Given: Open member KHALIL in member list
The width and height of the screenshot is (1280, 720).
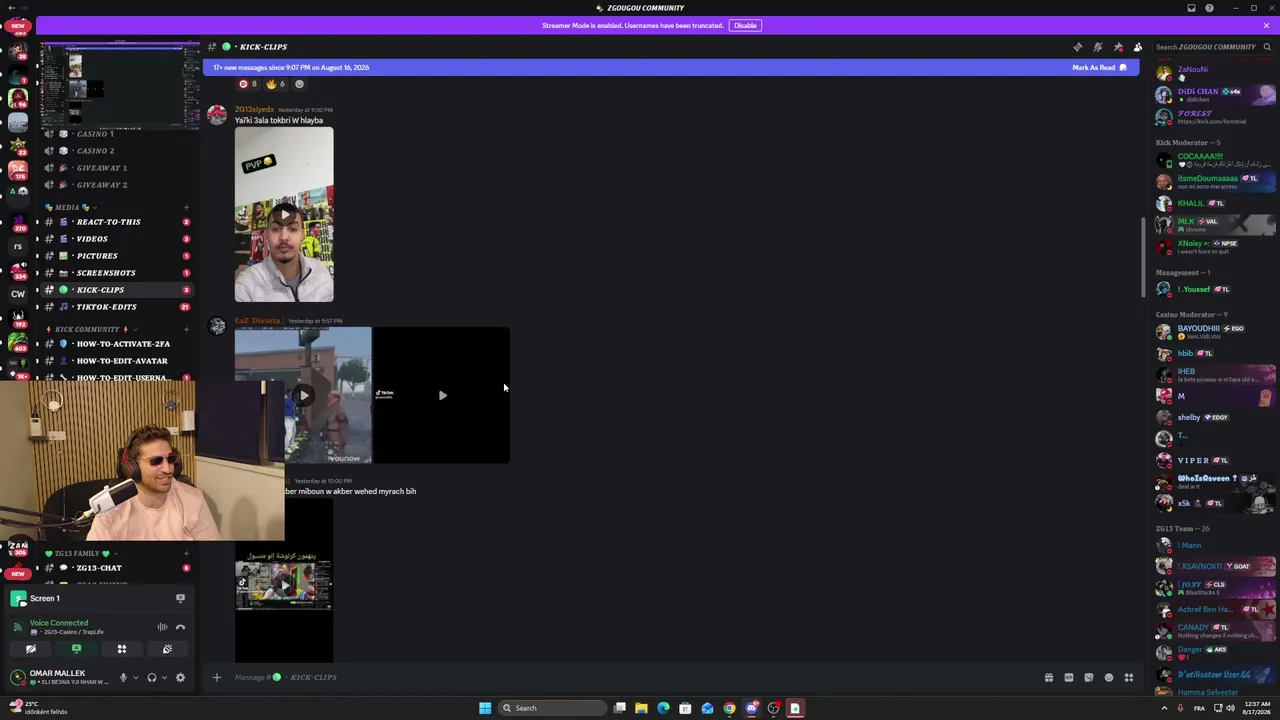Looking at the screenshot, I should pos(1215,203).
